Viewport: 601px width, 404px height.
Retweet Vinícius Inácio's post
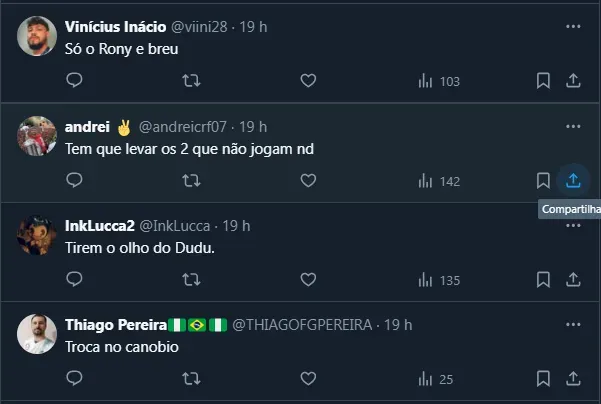191,81
